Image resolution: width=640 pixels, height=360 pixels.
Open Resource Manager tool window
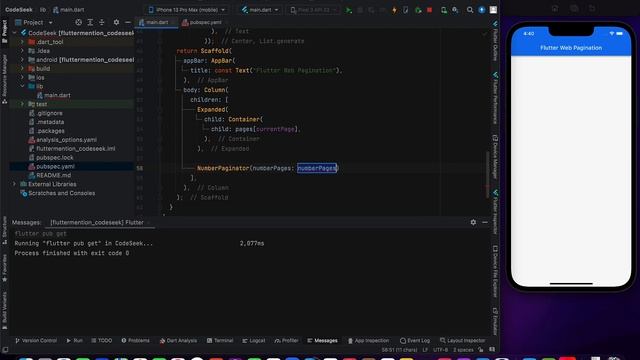4,78
